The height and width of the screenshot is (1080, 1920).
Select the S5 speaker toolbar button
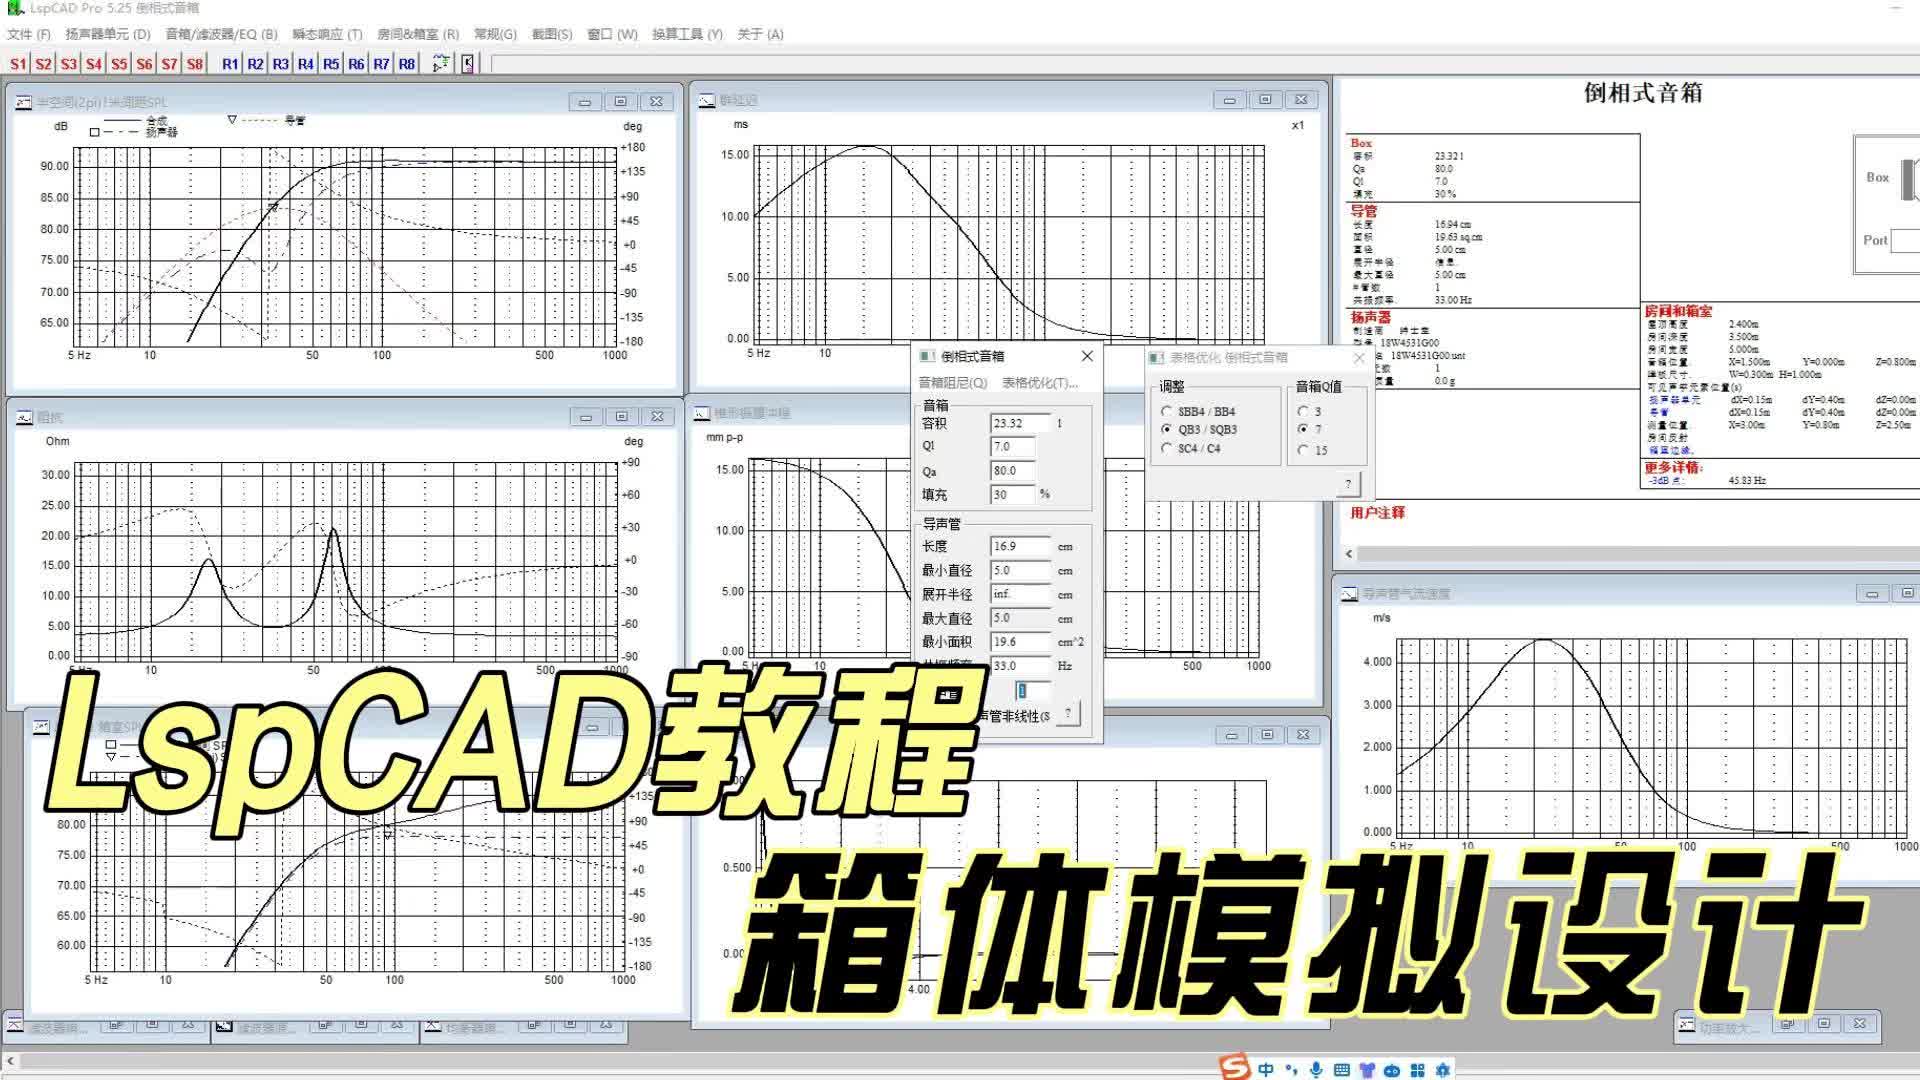pos(119,64)
